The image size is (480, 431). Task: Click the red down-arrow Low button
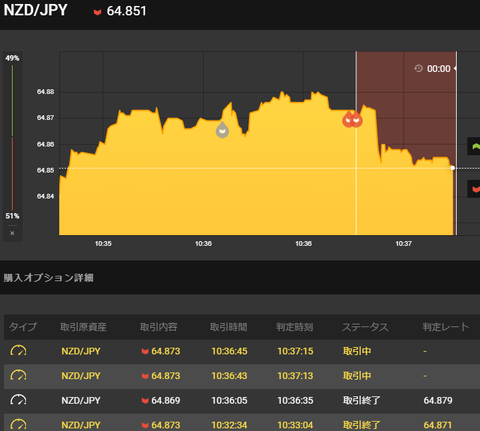pos(474,189)
